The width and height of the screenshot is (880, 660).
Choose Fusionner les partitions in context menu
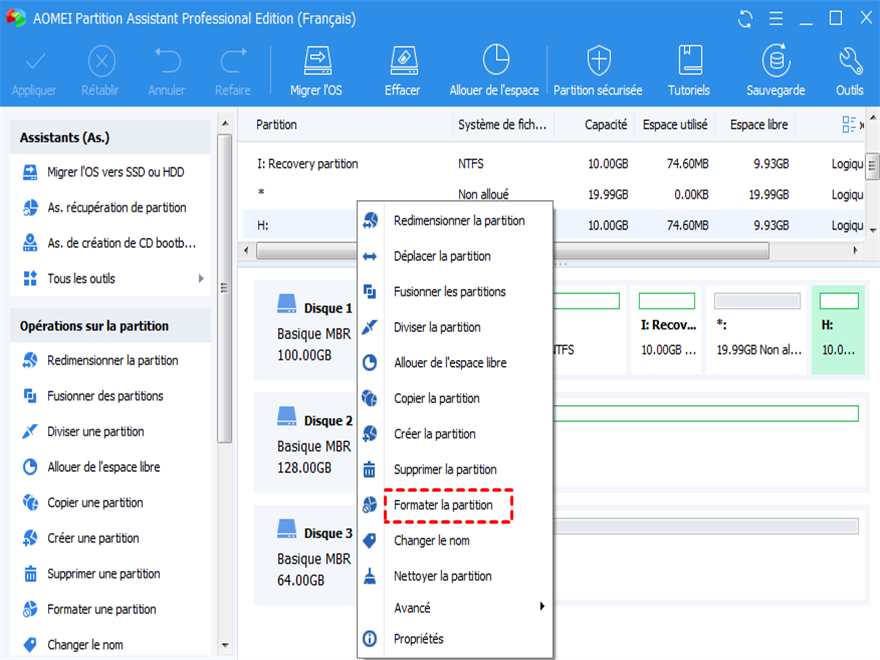pos(455,292)
